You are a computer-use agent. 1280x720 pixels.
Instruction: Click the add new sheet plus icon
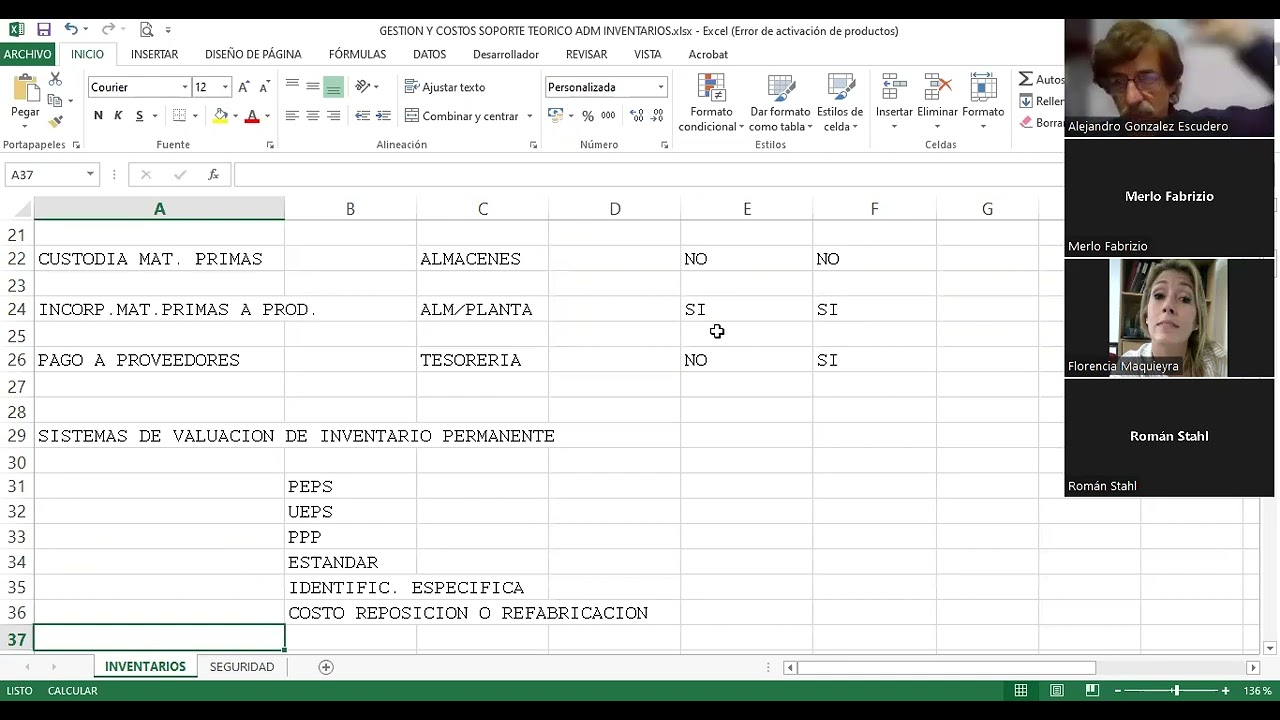[x=326, y=667]
